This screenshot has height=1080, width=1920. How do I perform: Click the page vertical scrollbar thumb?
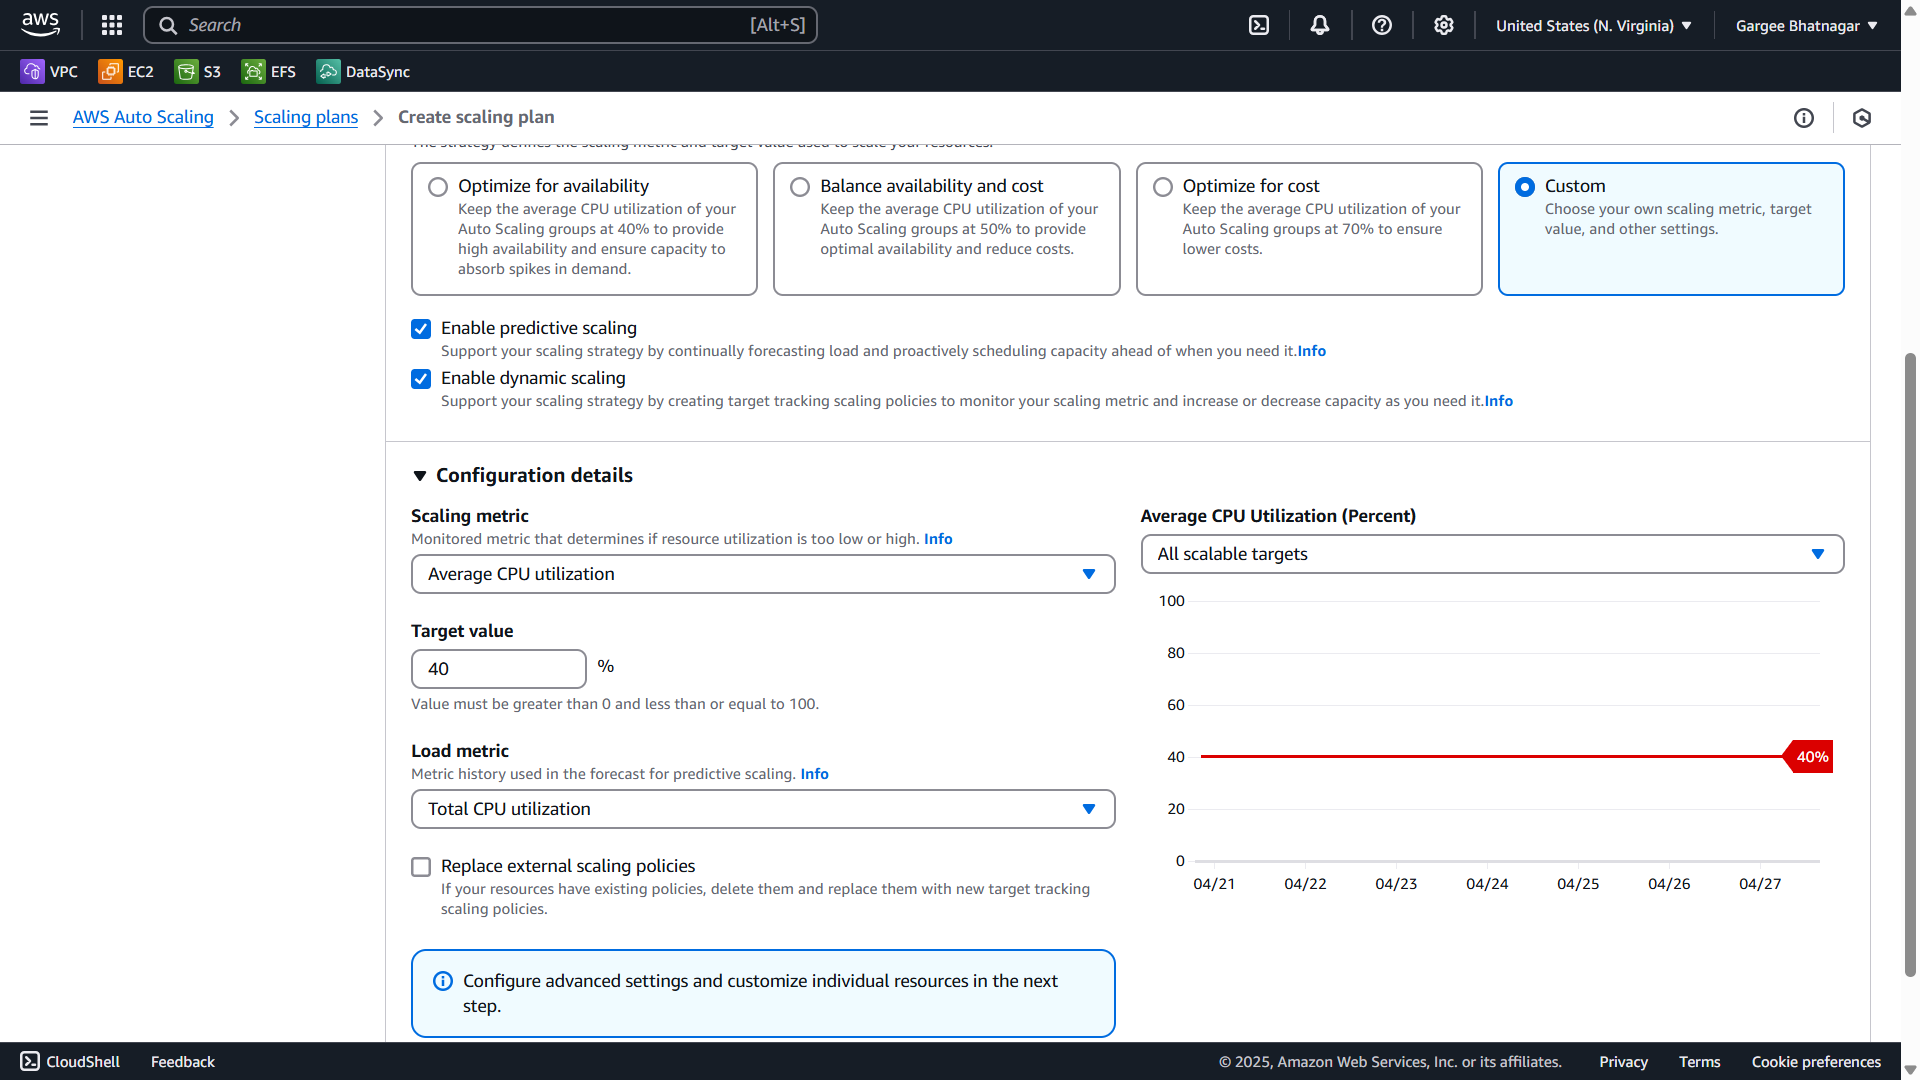[1910, 664]
